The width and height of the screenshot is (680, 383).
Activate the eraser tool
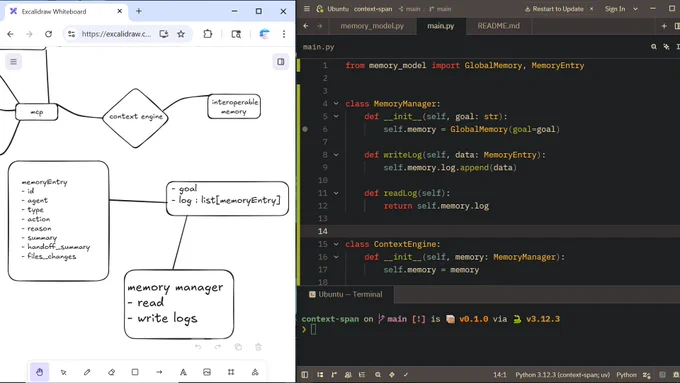111,372
